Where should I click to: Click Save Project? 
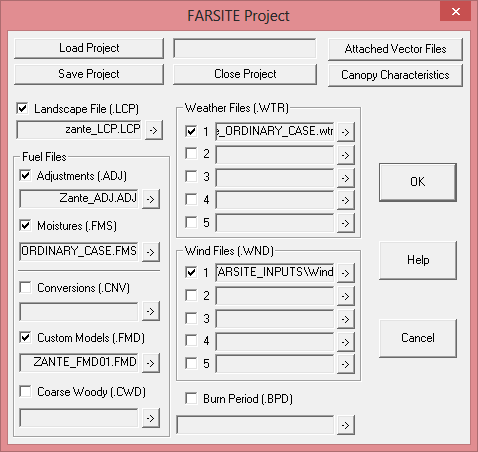click(89, 74)
